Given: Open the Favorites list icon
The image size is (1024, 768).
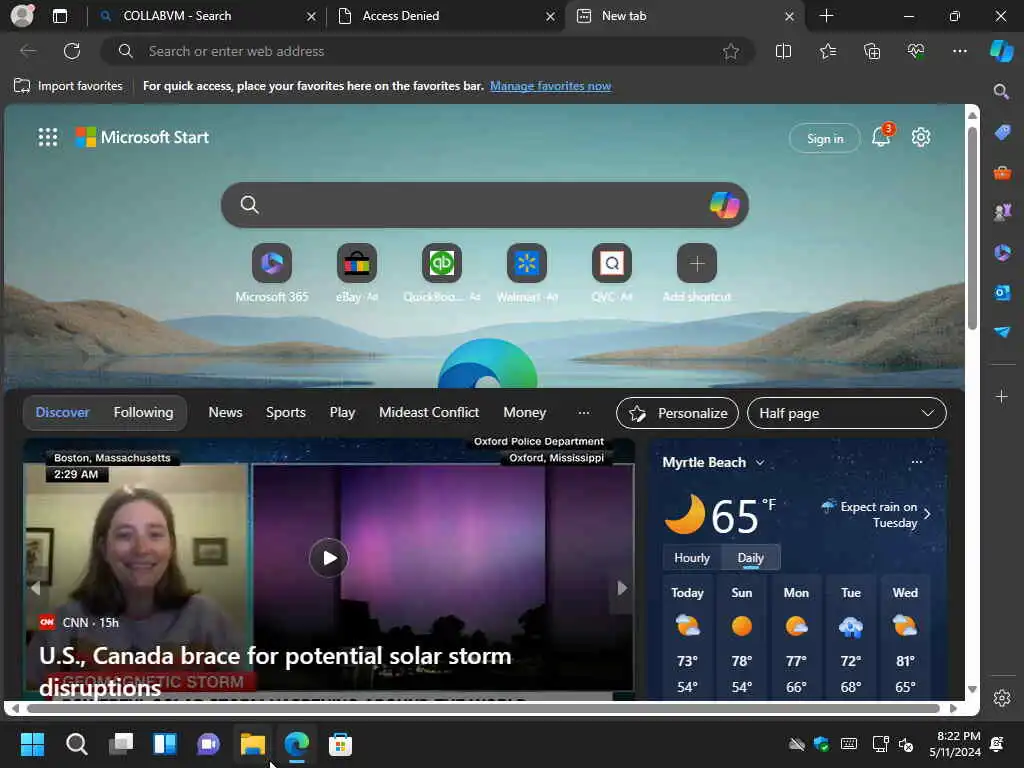Looking at the screenshot, I should pos(827,51).
